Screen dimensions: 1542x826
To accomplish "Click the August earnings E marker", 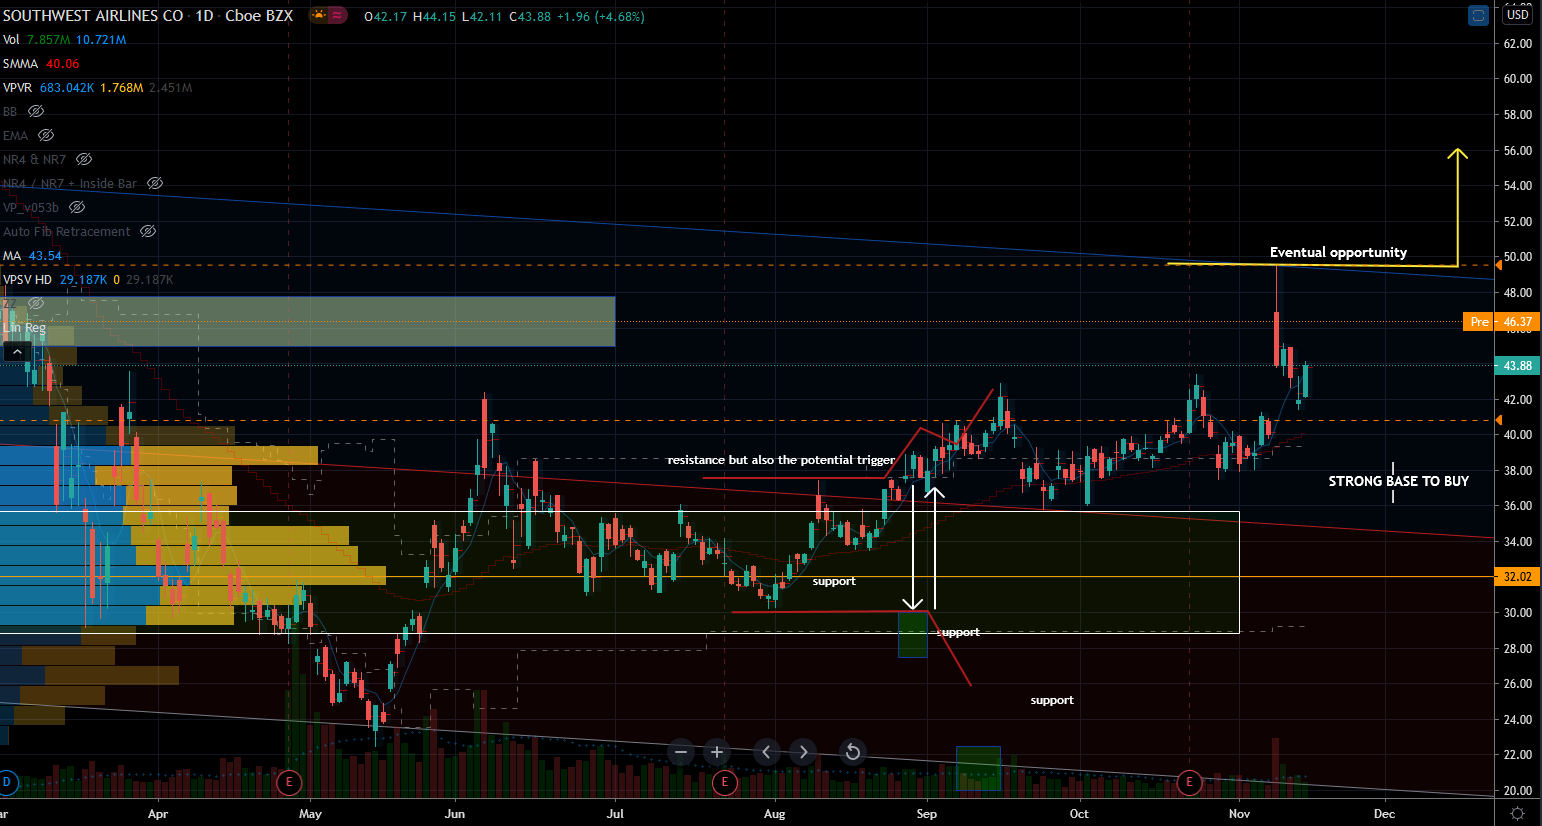I will (x=725, y=782).
